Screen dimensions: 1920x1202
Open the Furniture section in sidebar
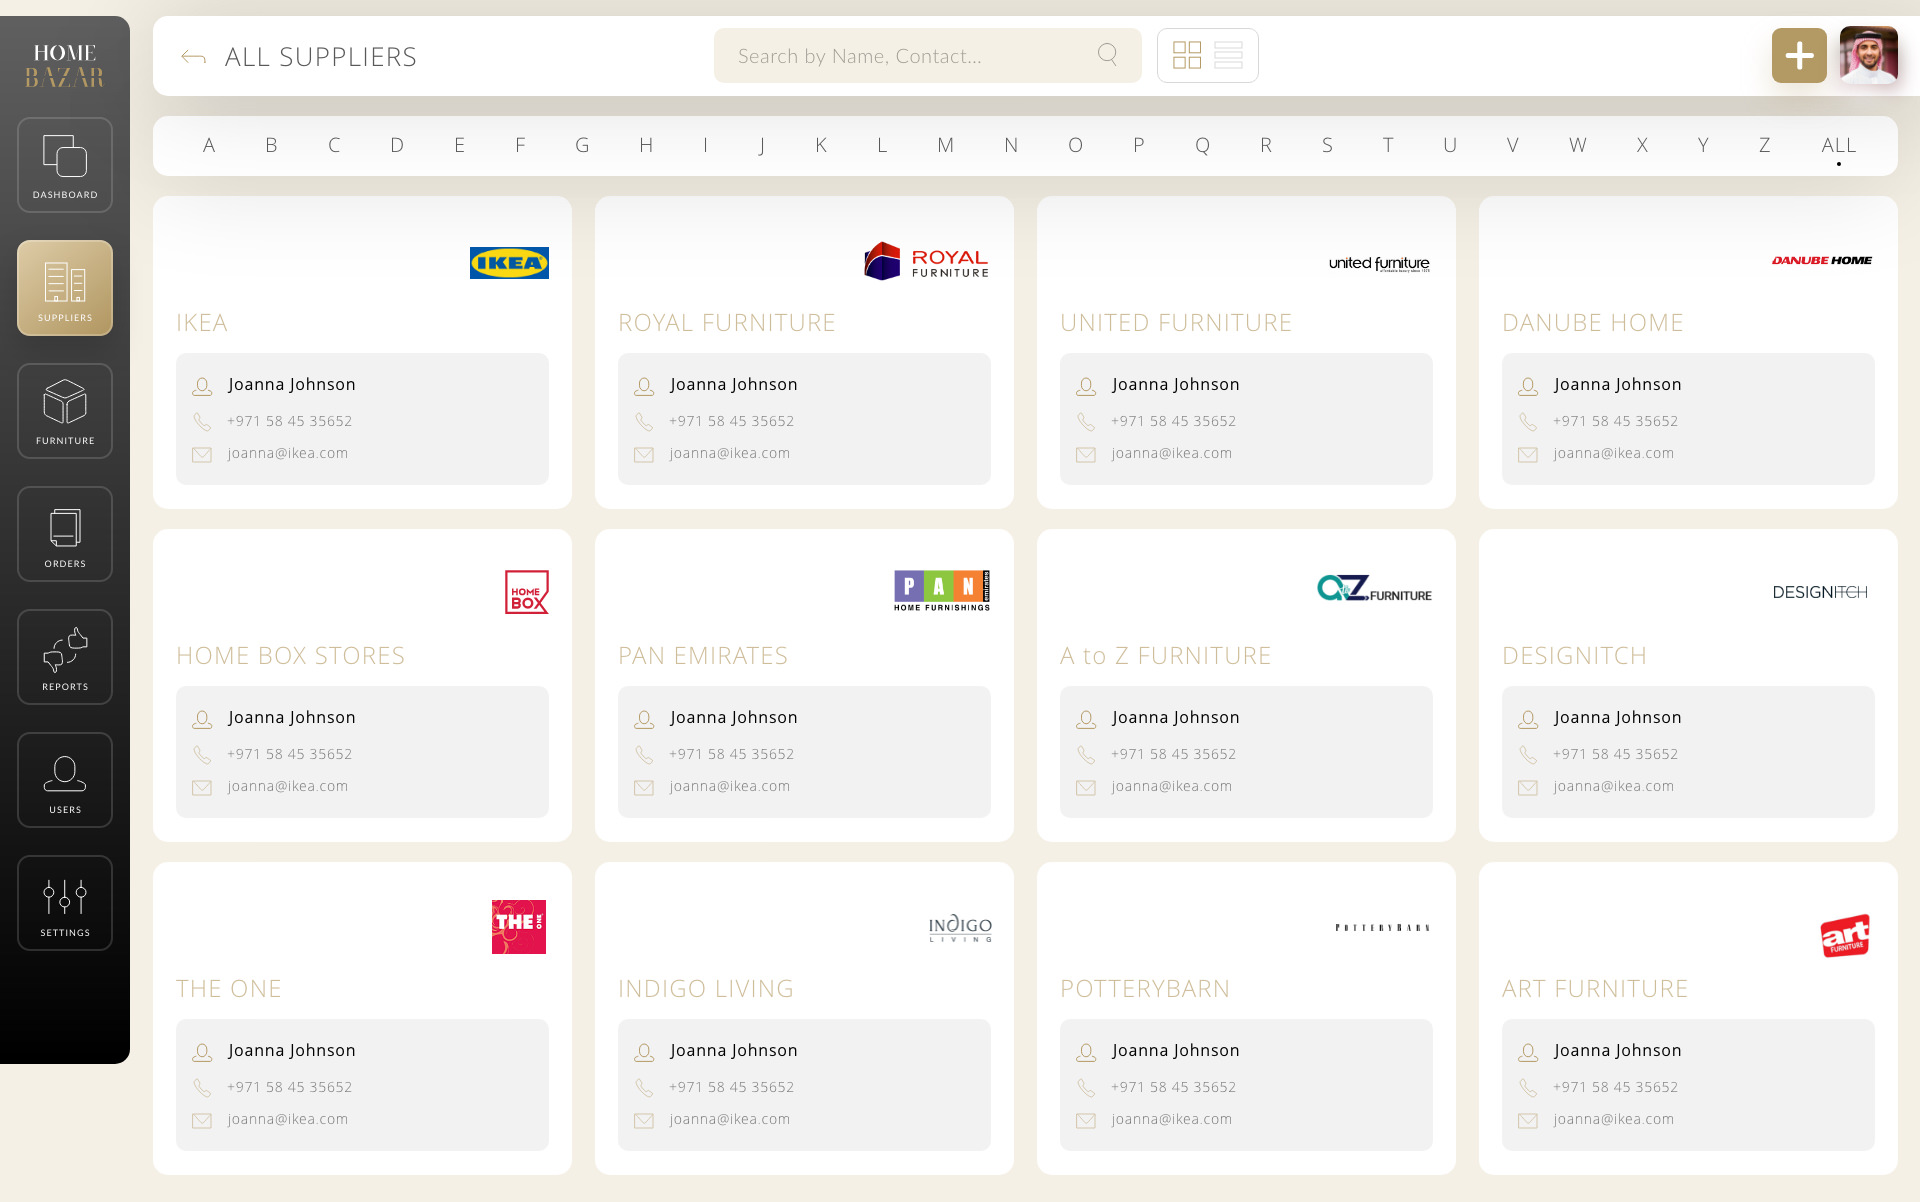point(65,411)
